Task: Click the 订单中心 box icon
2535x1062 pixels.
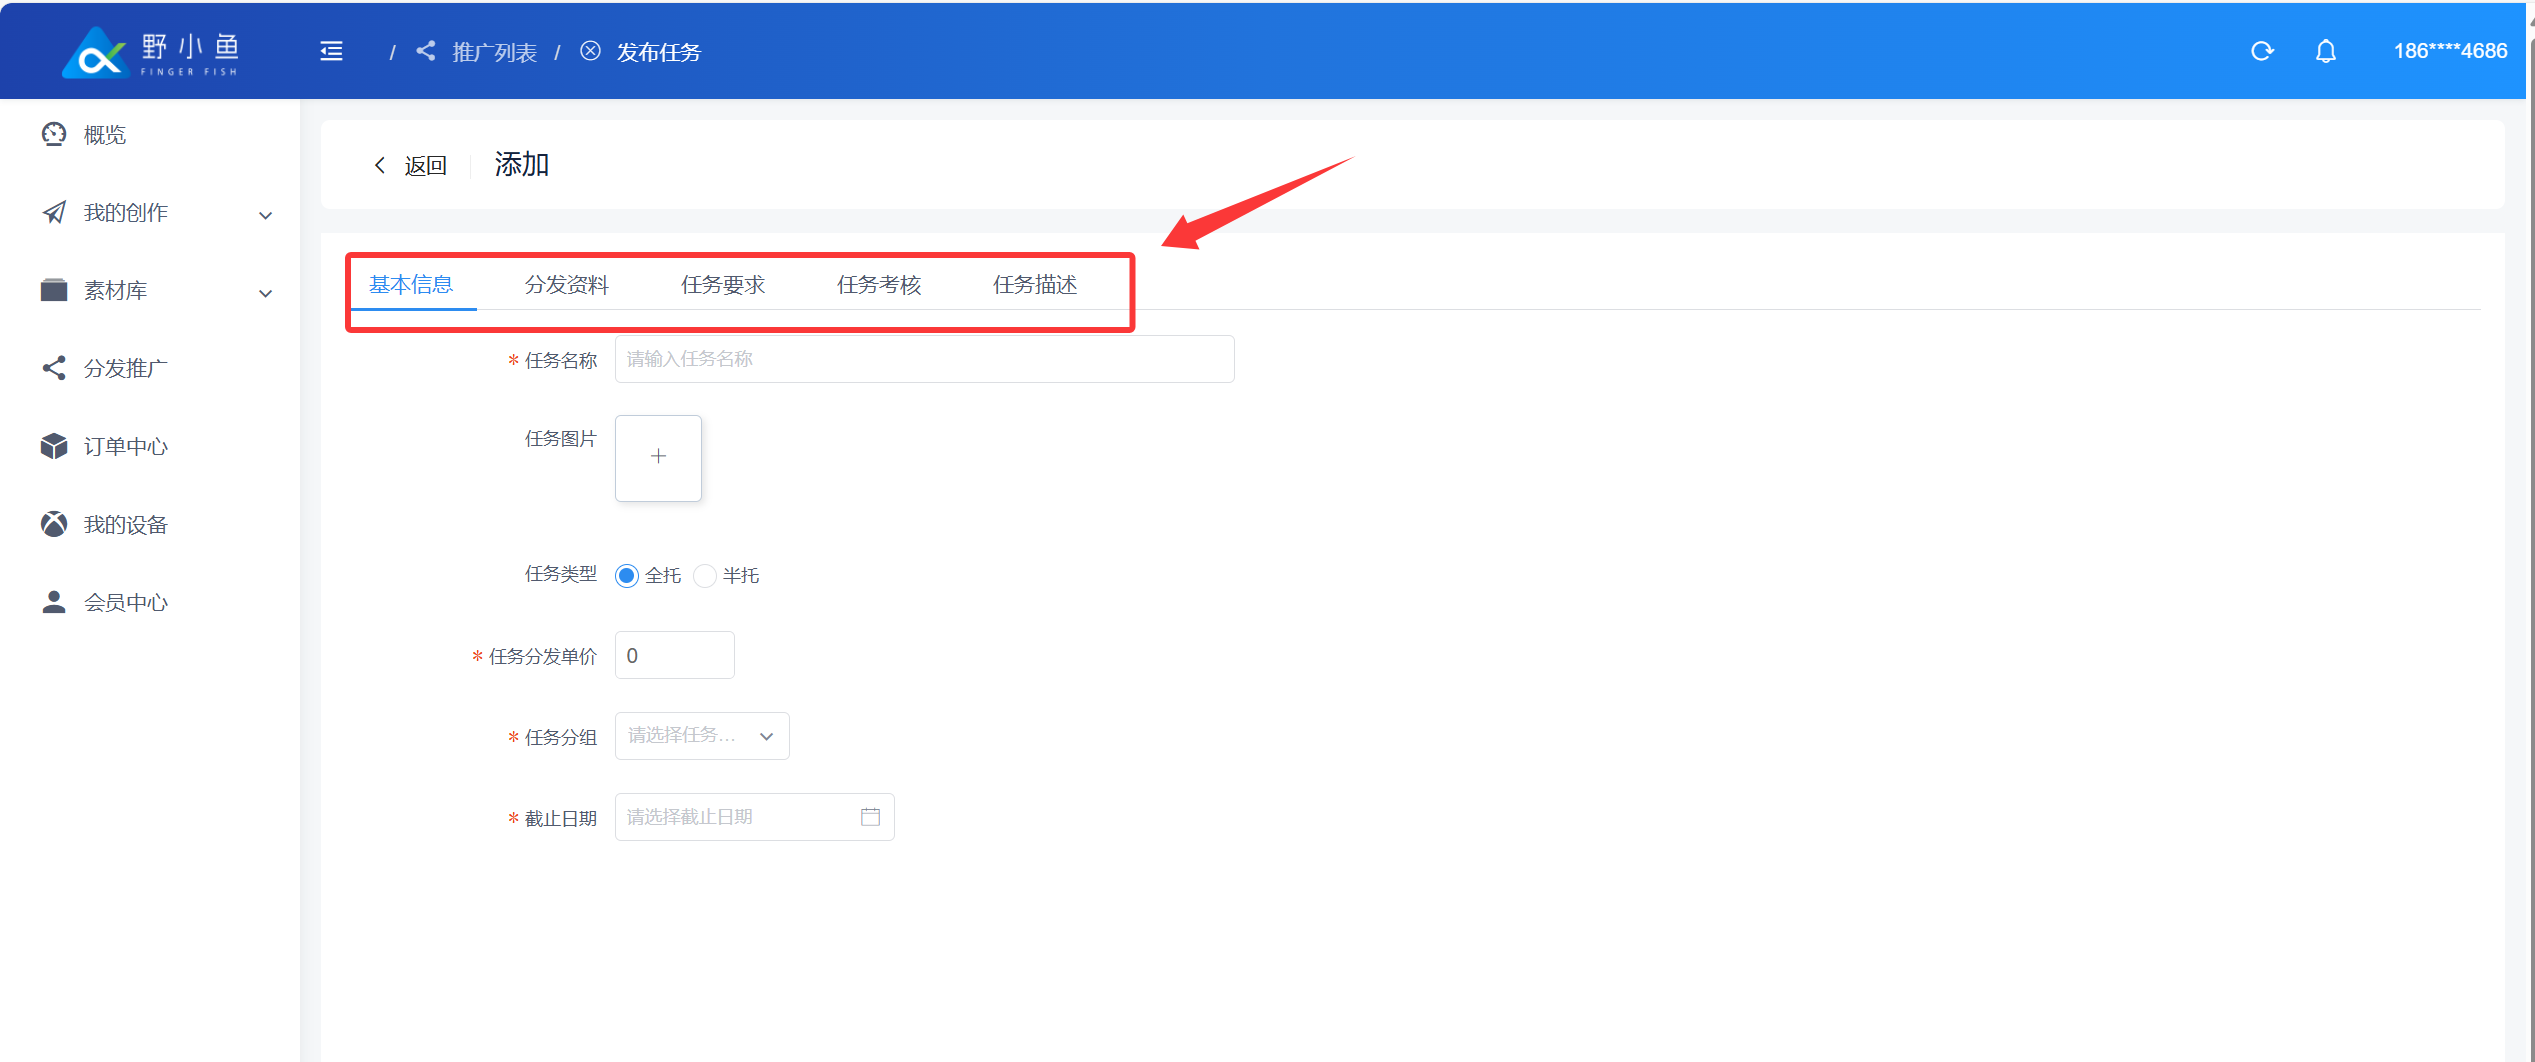Action: [x=54, y=446]
